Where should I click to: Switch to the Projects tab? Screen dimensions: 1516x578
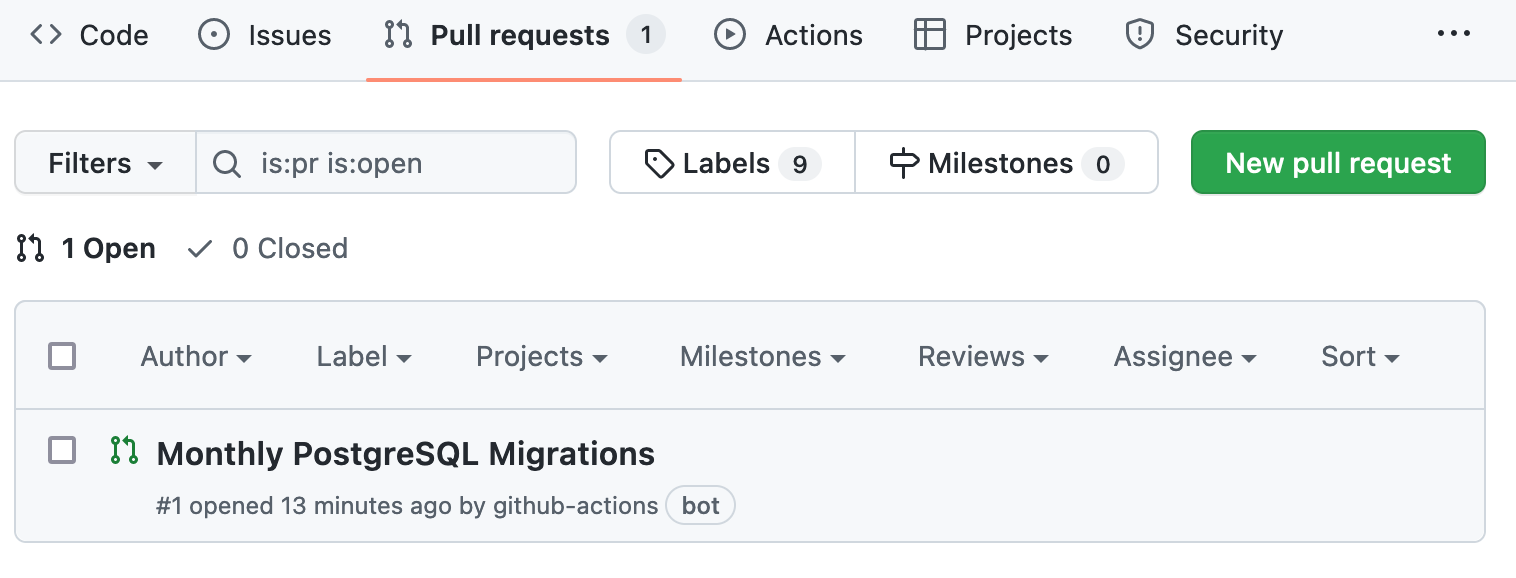[993, 35]
